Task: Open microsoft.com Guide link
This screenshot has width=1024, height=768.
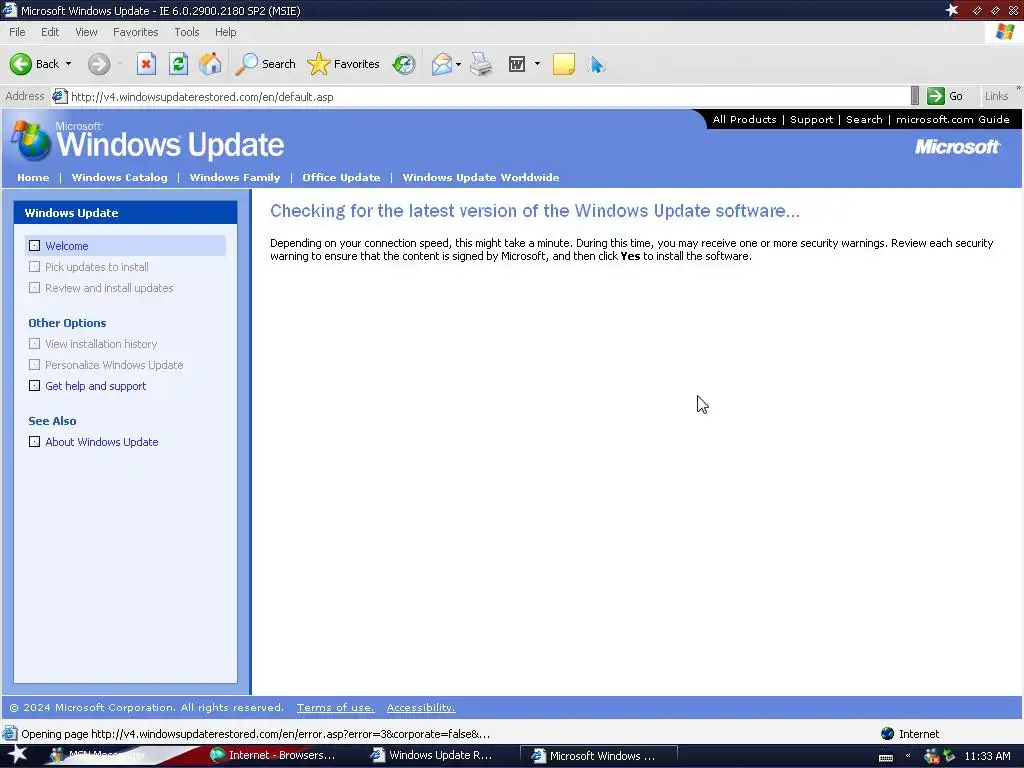Action: [x=953, y=120]
